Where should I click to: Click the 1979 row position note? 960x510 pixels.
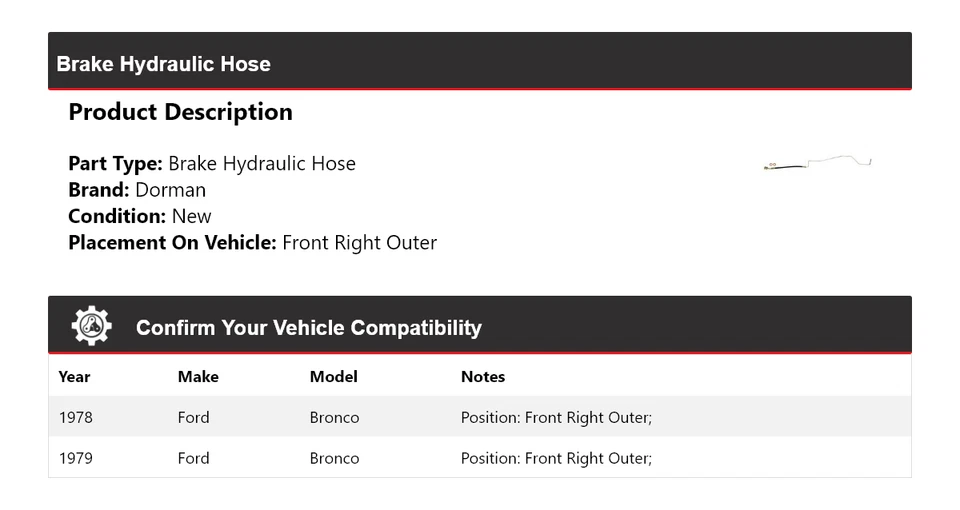pyautogui.click(x=556, y=458)
